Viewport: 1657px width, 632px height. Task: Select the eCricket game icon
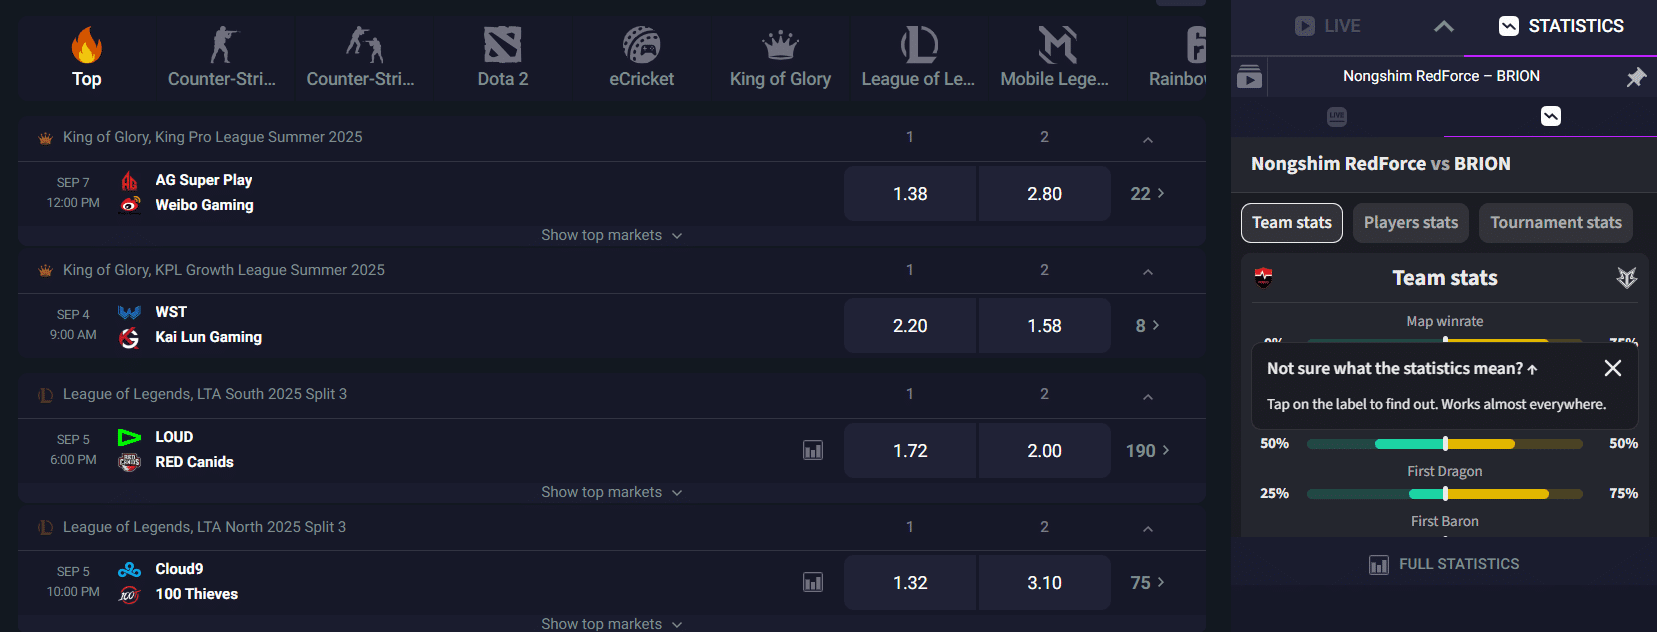[641, 57]
